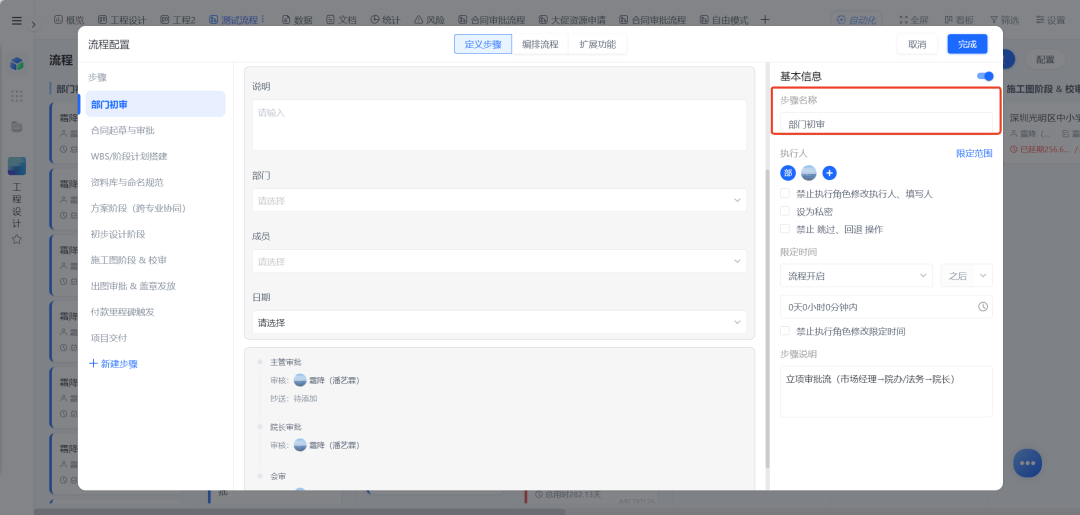Check the 设为私密 box
Viewport: 1080px width, 515px height.
tap(785, 211)
